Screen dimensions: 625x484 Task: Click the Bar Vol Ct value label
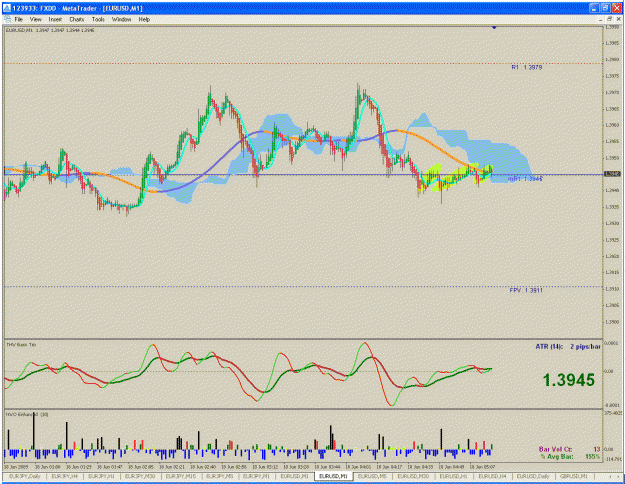pos(569,449)
